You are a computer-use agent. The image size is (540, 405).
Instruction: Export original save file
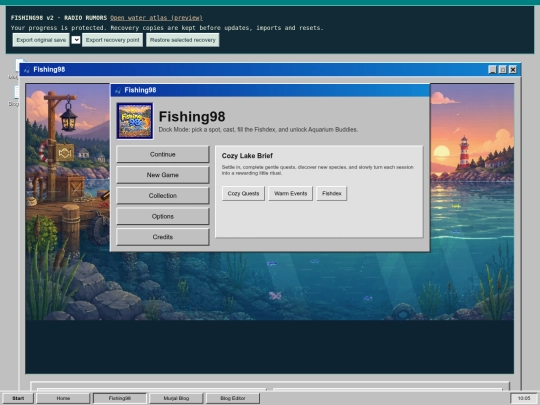[x=41, y=40]
